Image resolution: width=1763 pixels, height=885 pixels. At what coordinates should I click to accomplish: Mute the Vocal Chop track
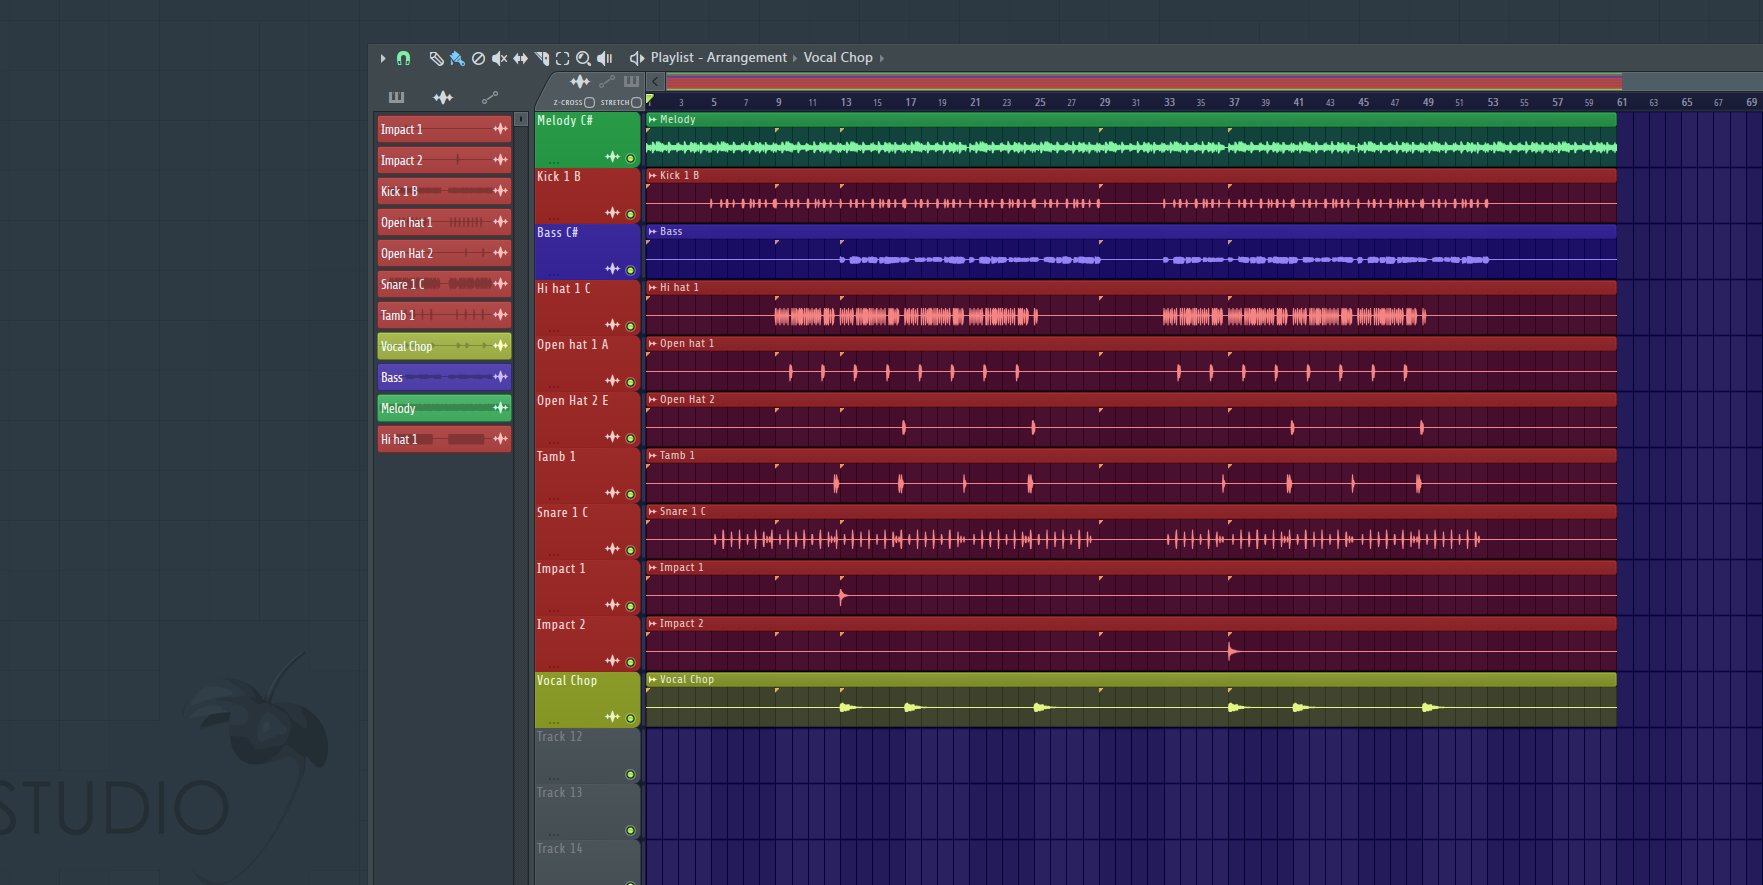[x=630, y=718]
